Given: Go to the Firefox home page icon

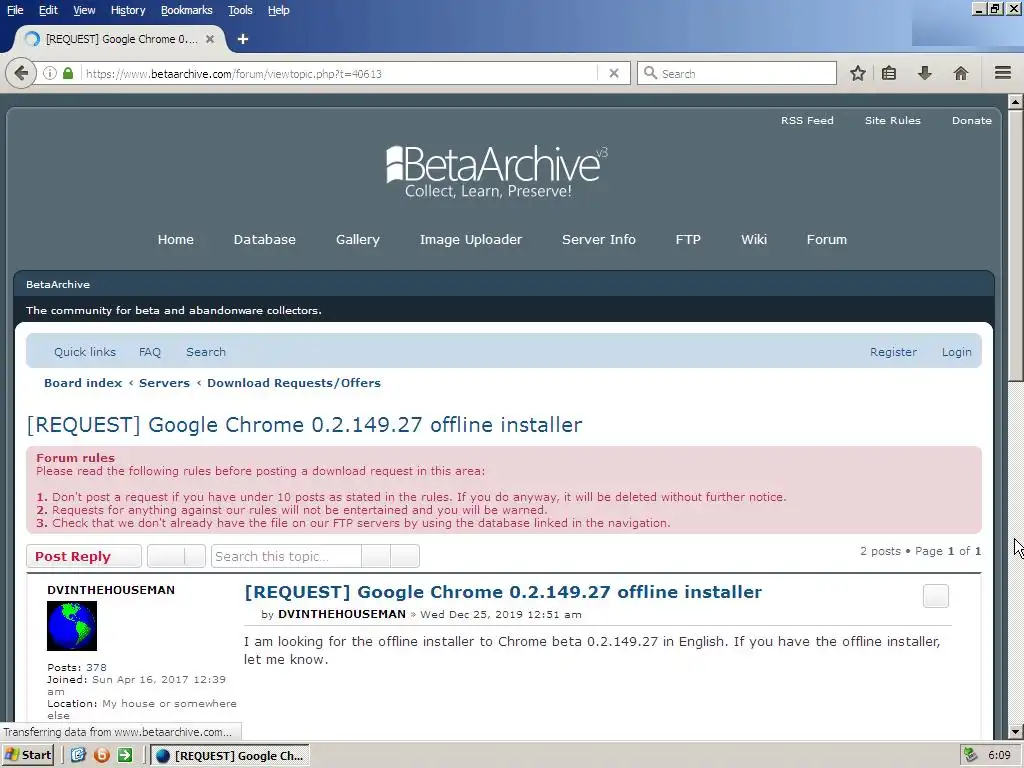Looking at the screenshot, I should coord(961,73).
